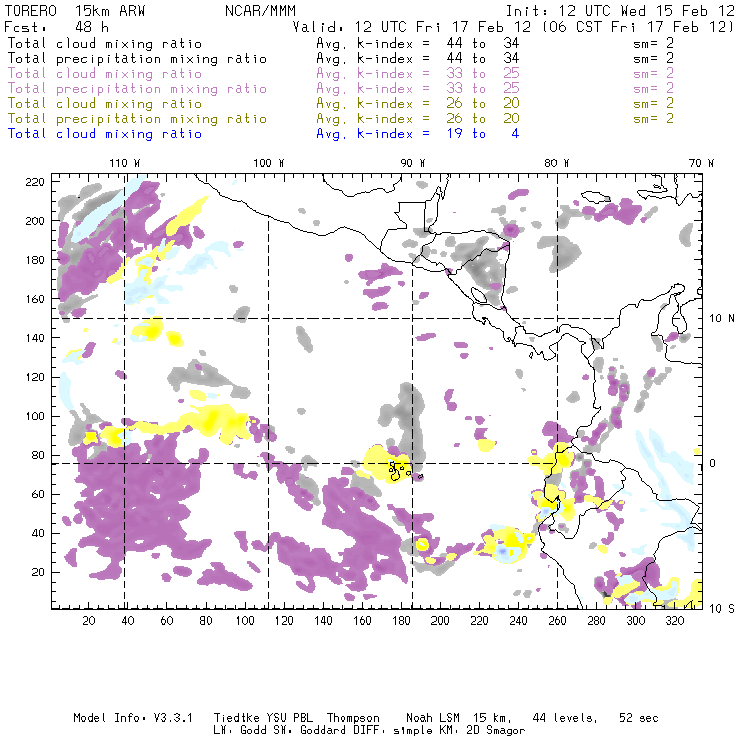Viewport: 740px width, 740px height.
Task: Click the "240" bottom axis tick label
Action: tap(518, 621)
